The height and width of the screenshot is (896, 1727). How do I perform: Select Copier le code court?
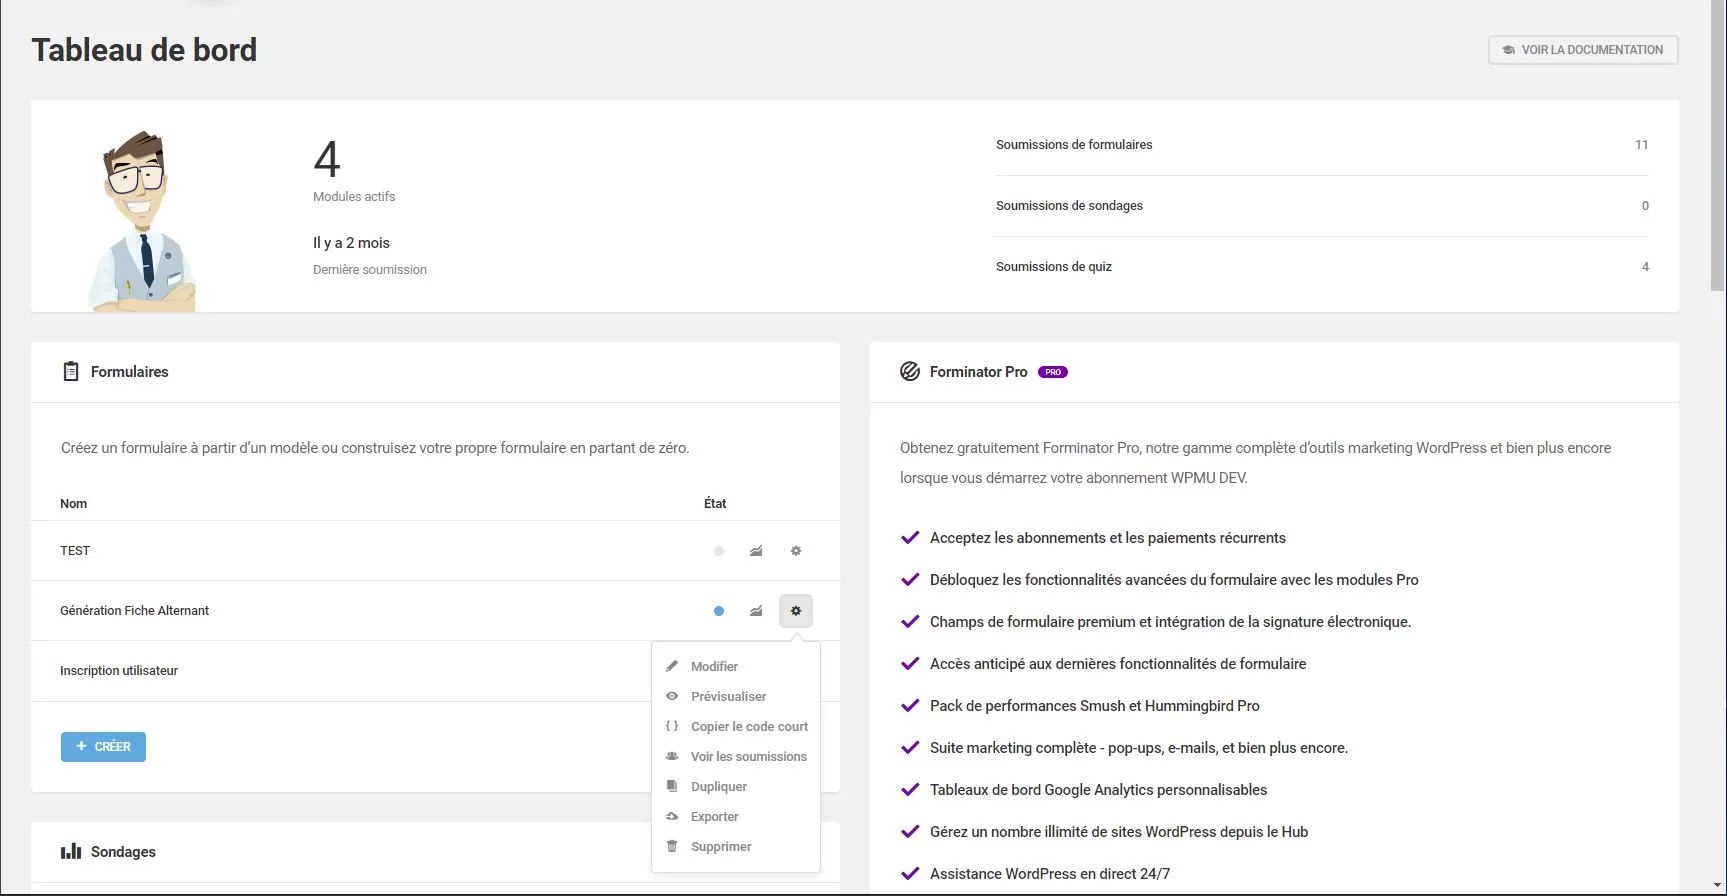736,727
